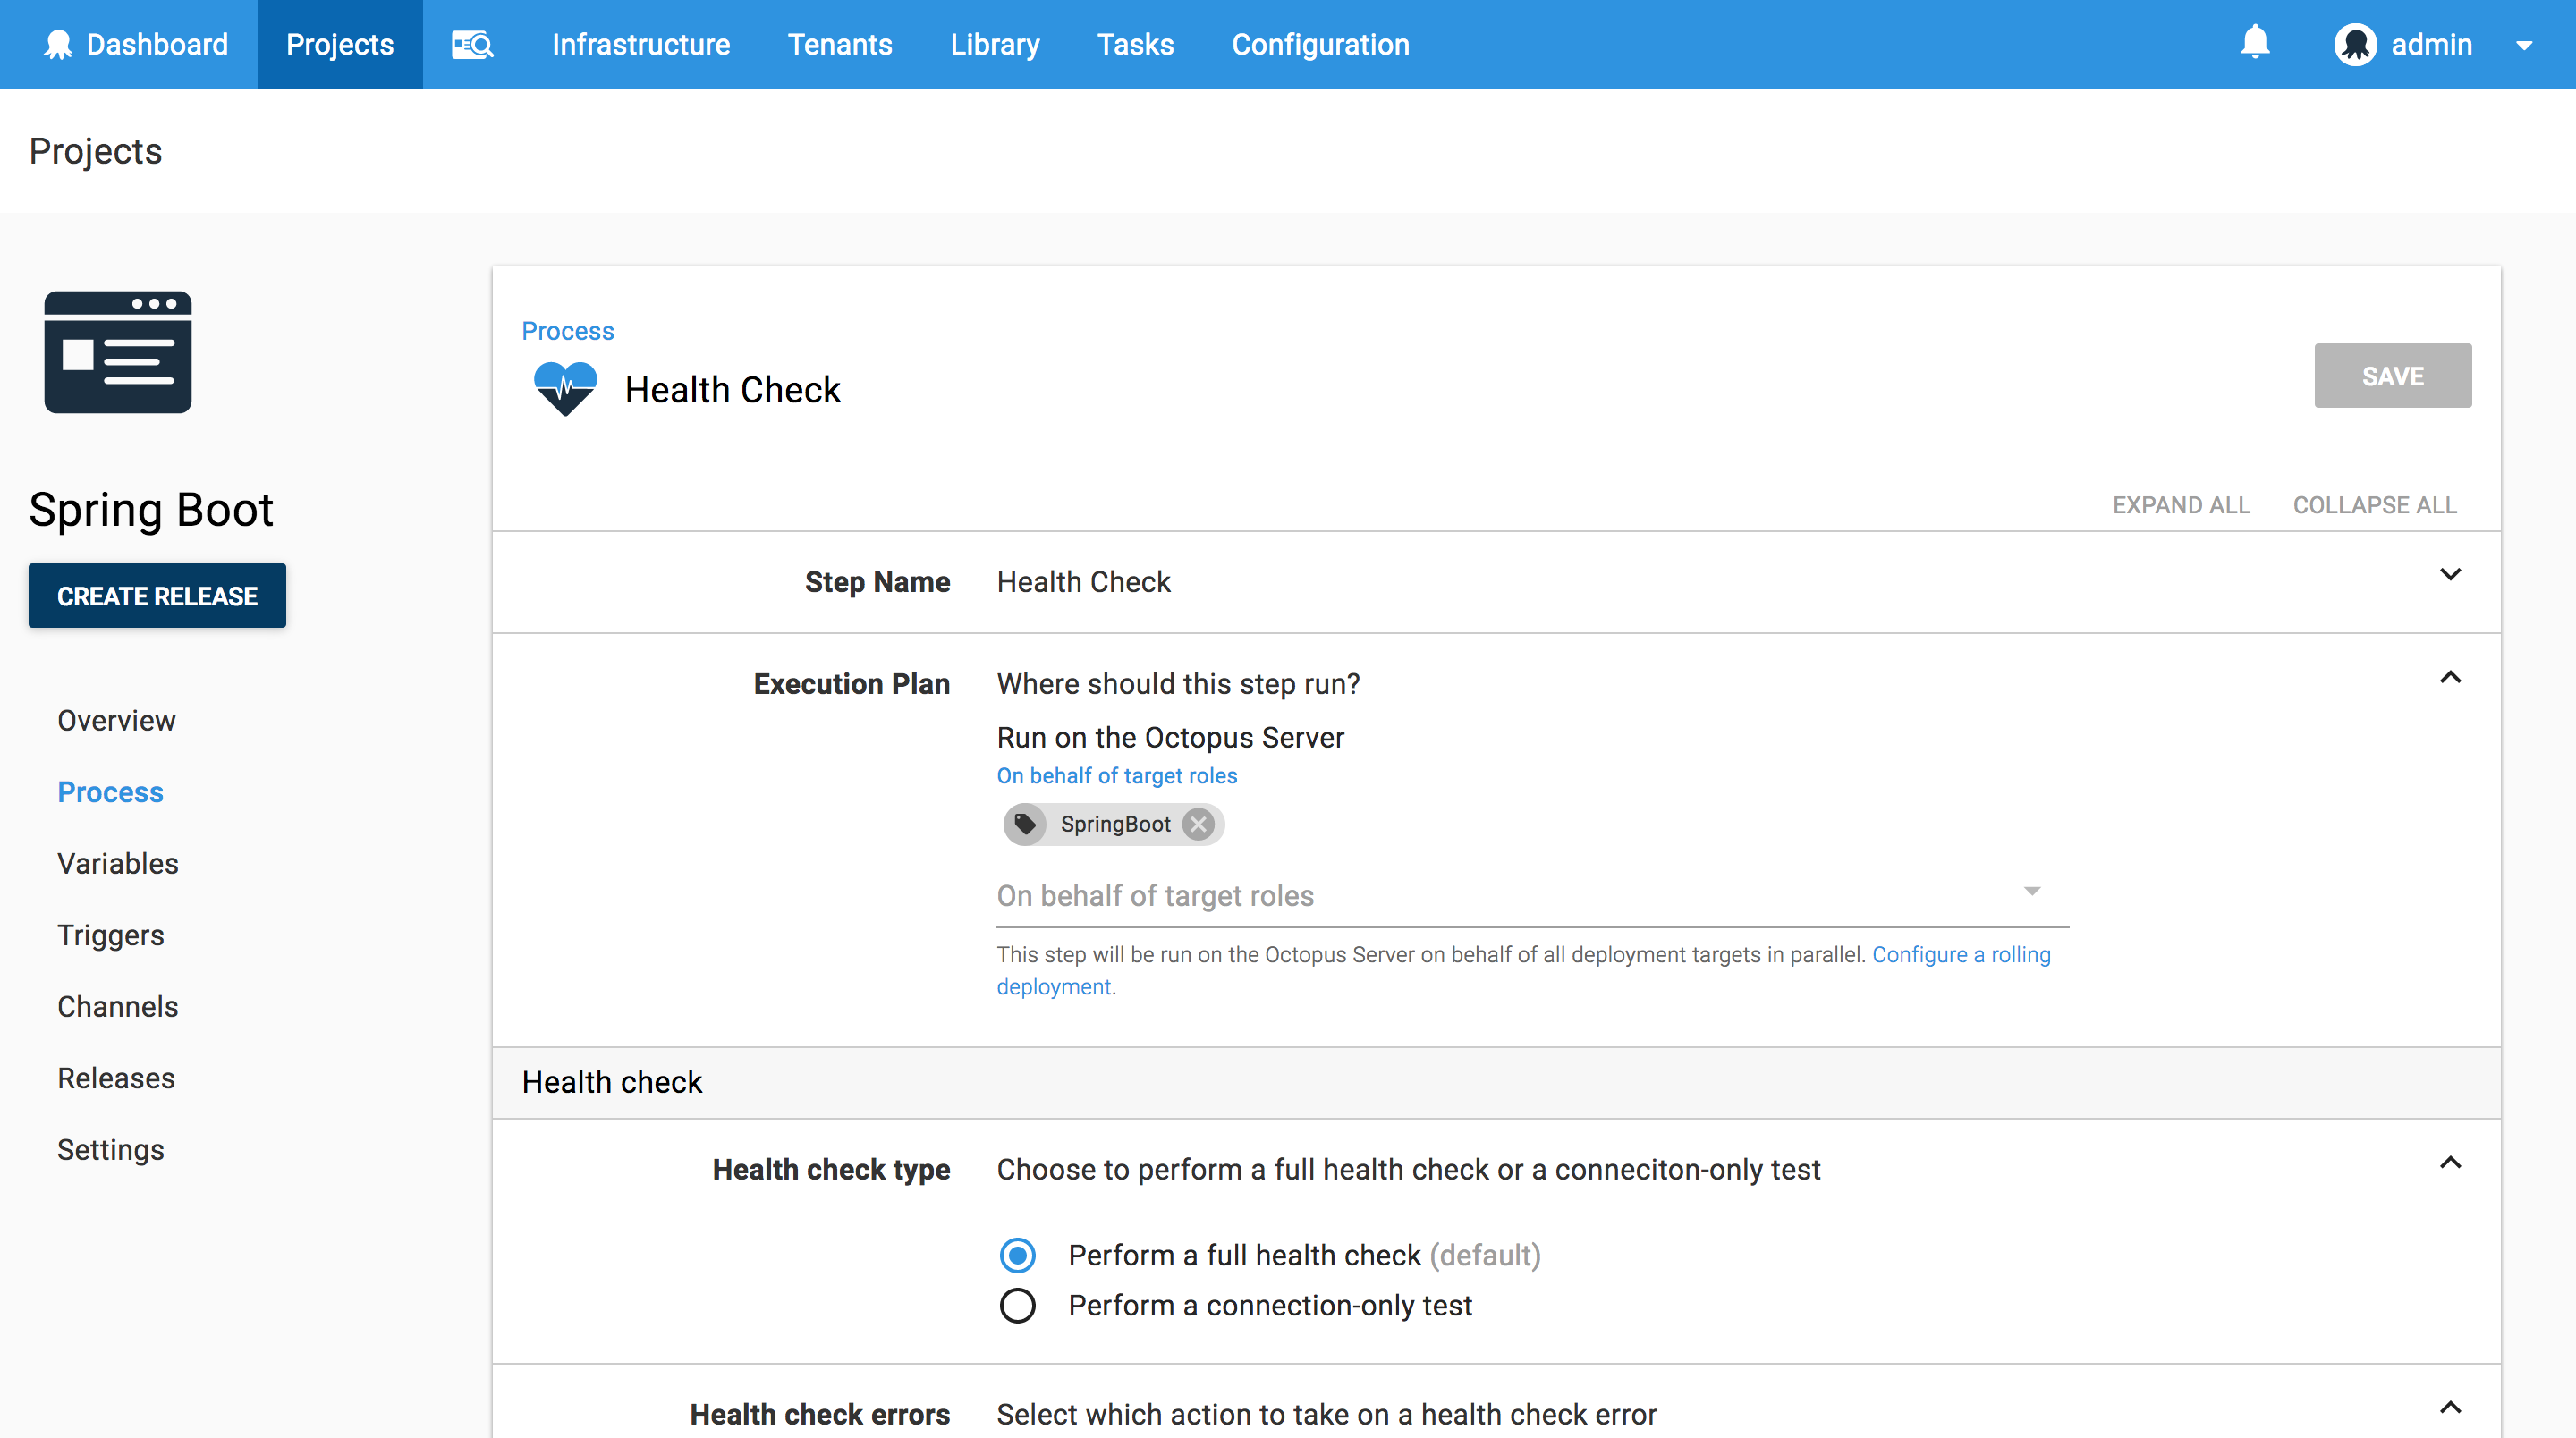The image size is (2576, 1438).
Task: Open the notifications bell
Action: 2256,44
